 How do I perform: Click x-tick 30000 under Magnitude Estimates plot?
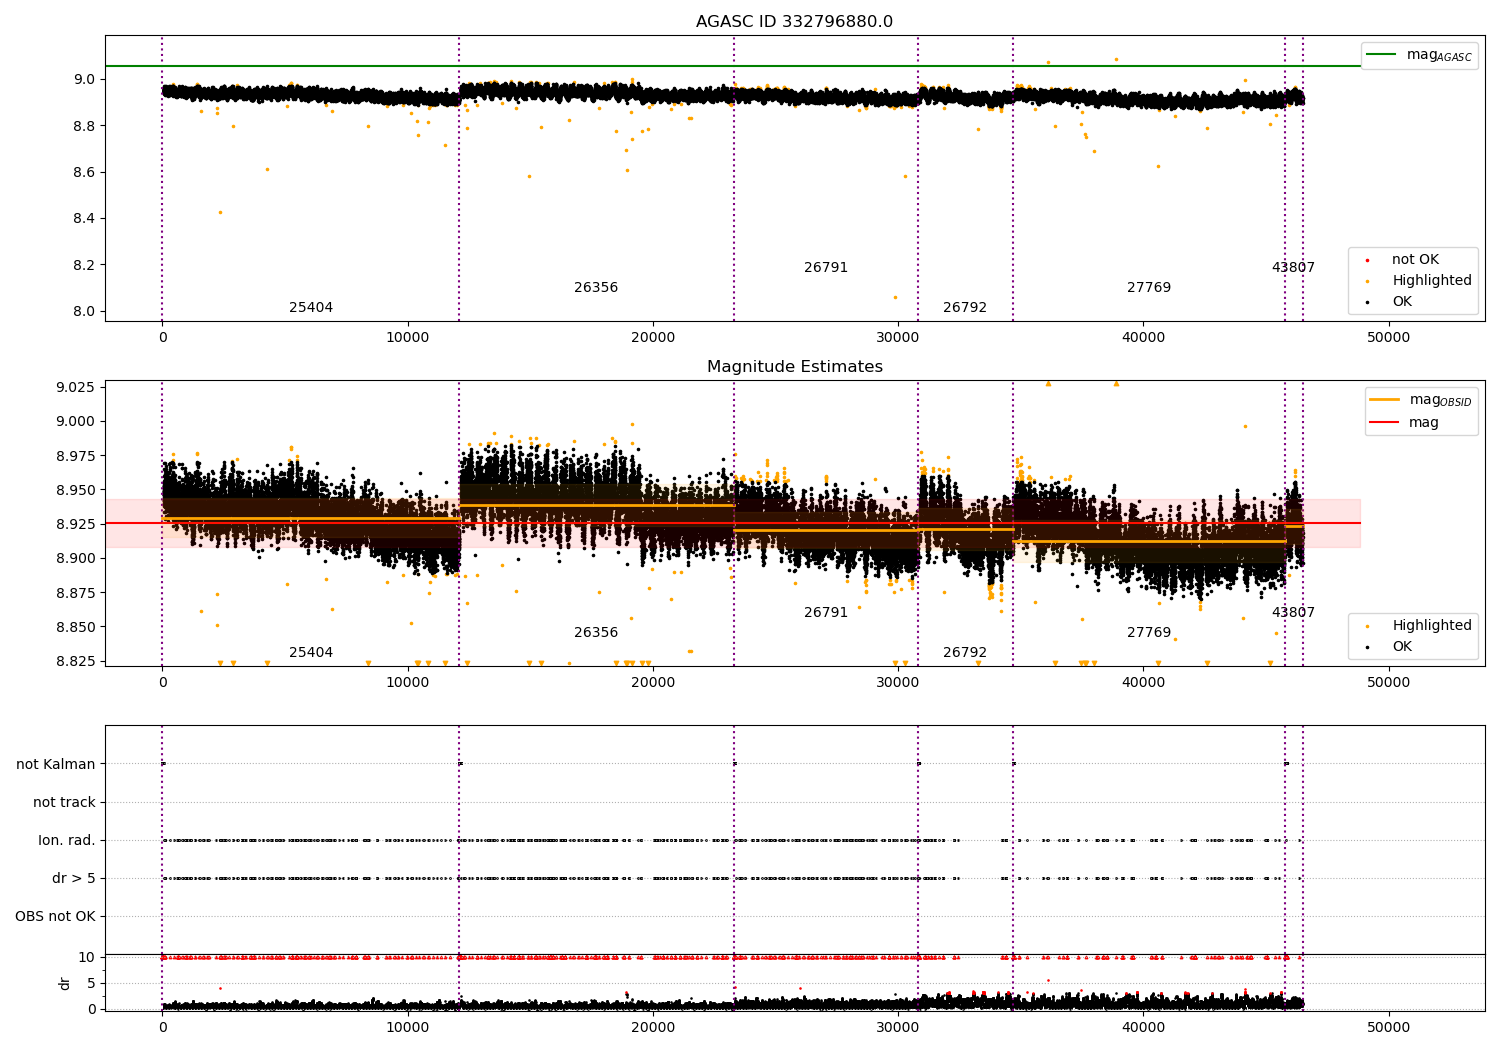tap(898, 683)
